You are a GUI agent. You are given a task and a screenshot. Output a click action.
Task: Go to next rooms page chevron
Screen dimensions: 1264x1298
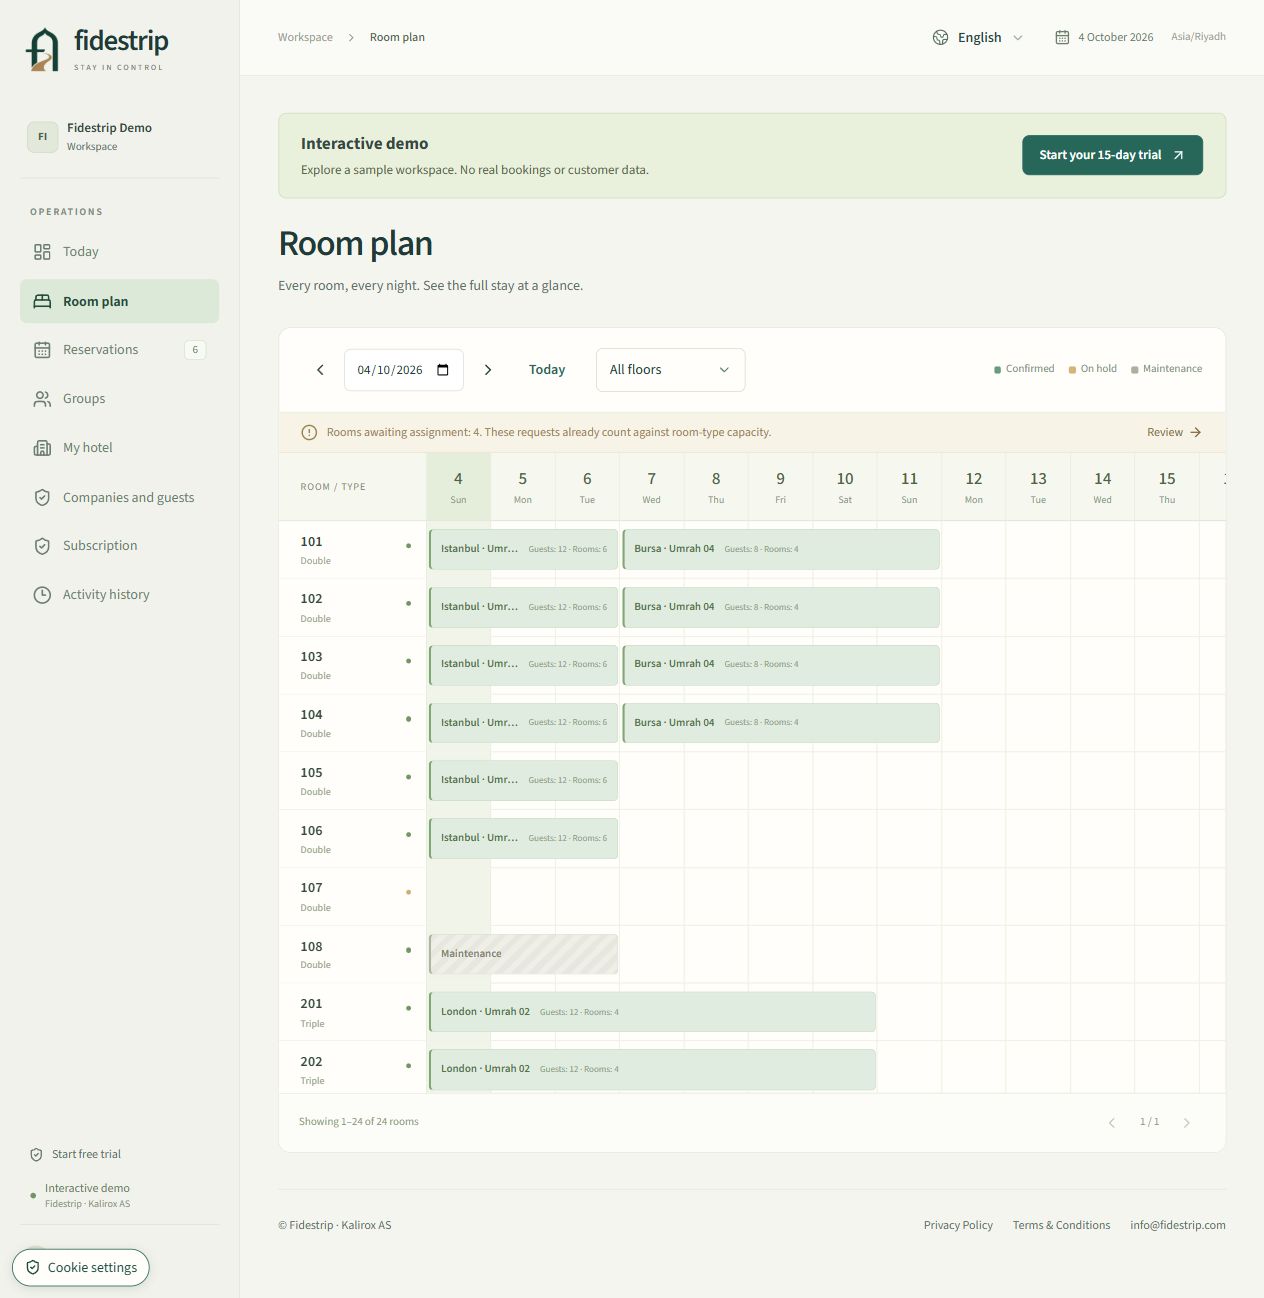click(x=1187, y=1123)
